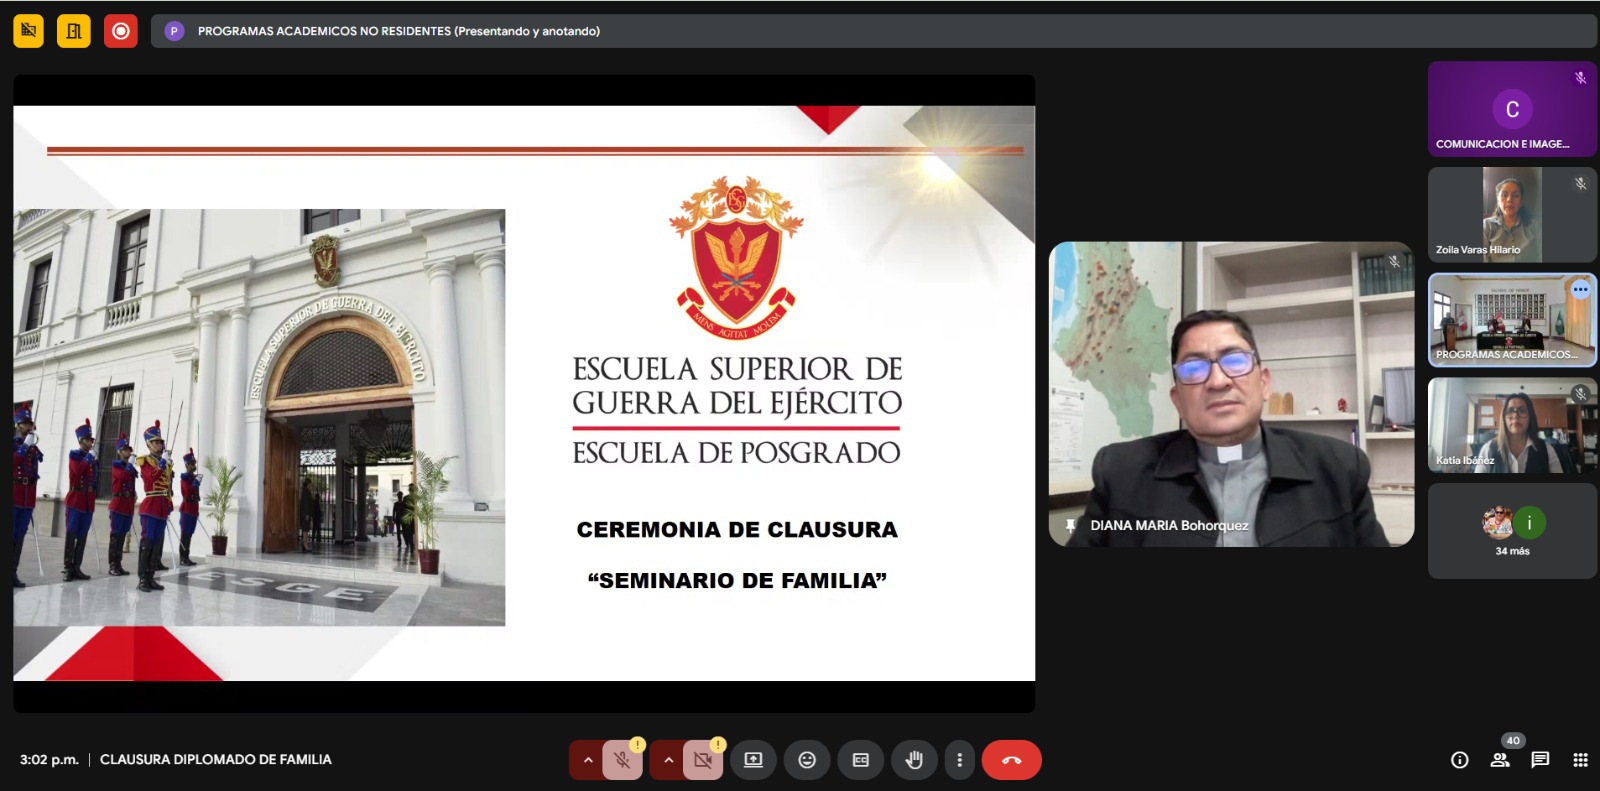Click the present screen icon
Screen dimensions: 1600x791
point(753,761)
